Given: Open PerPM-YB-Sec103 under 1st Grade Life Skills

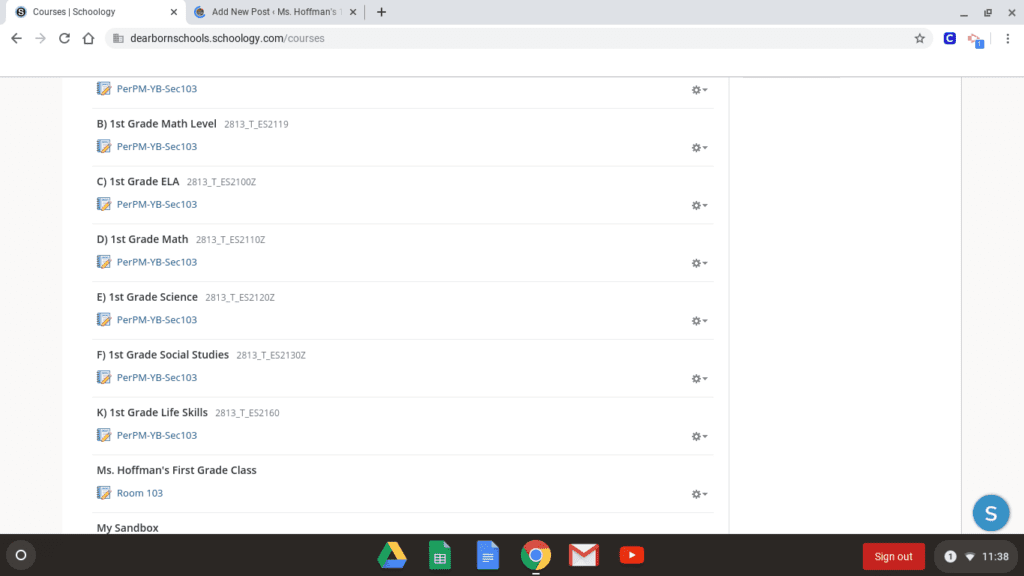Looking at the screenshot, I should coord(157,435).
